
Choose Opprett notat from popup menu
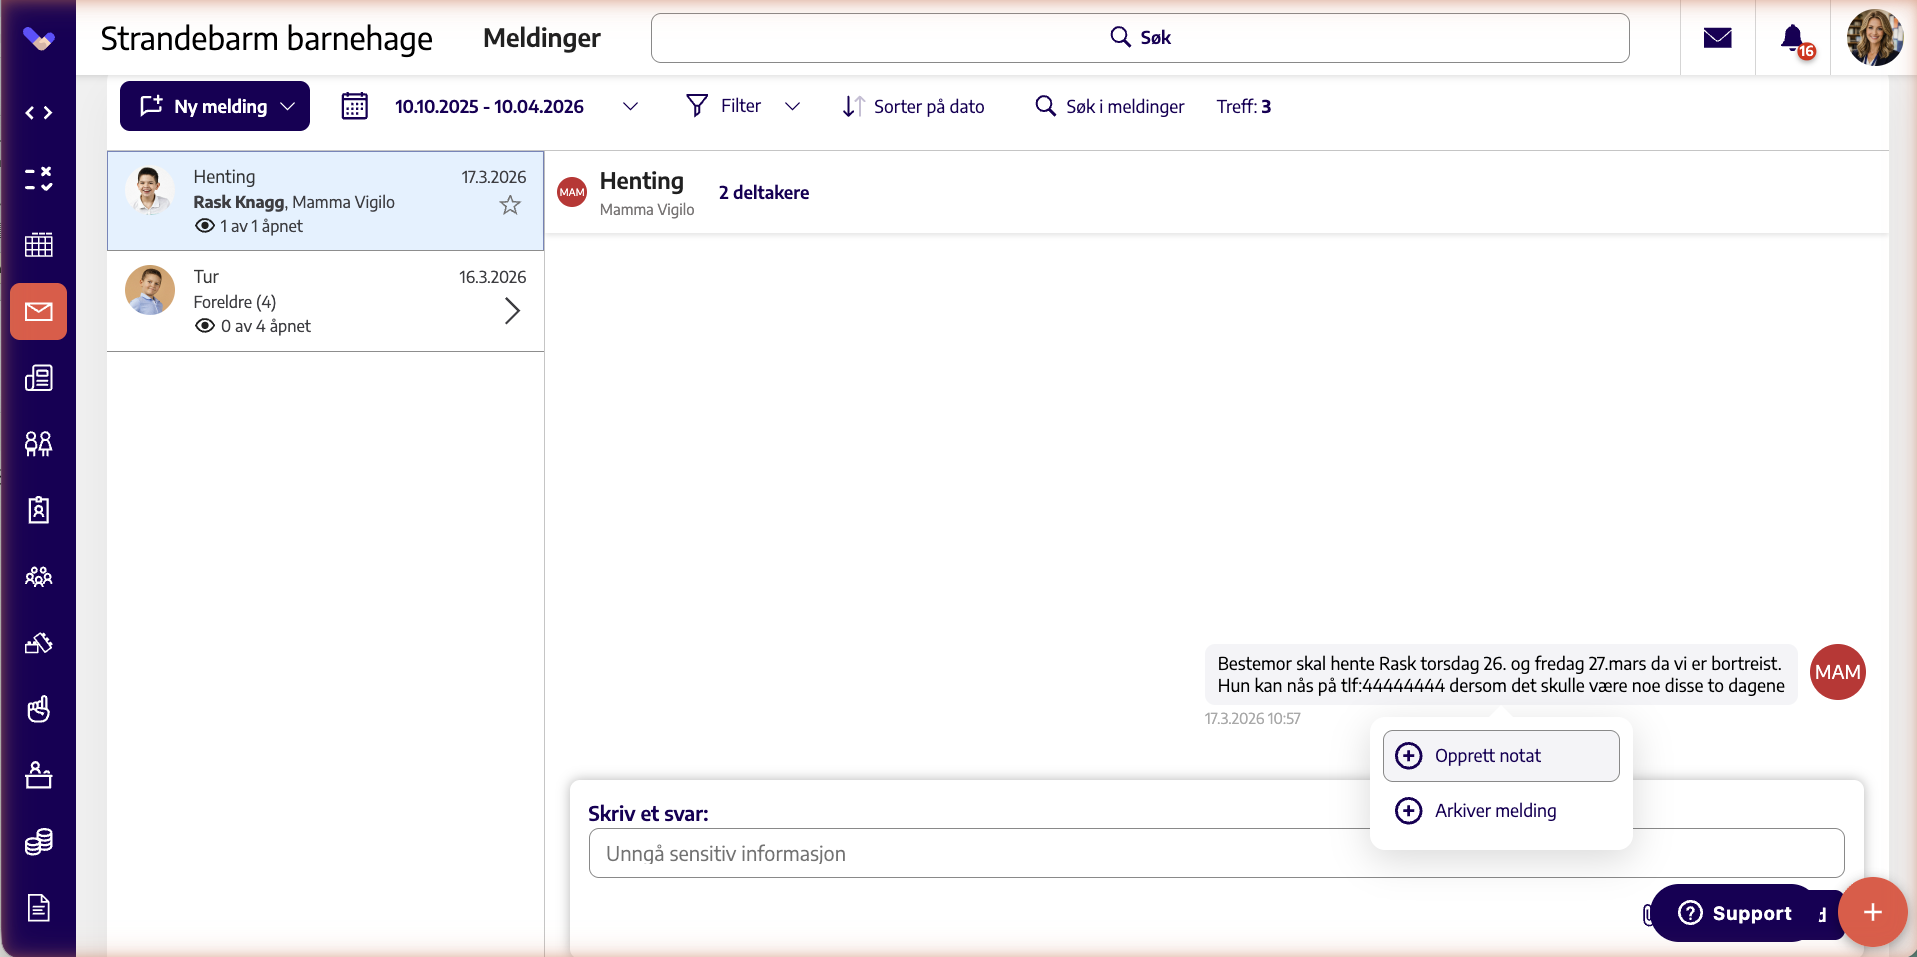point(1501,756)
